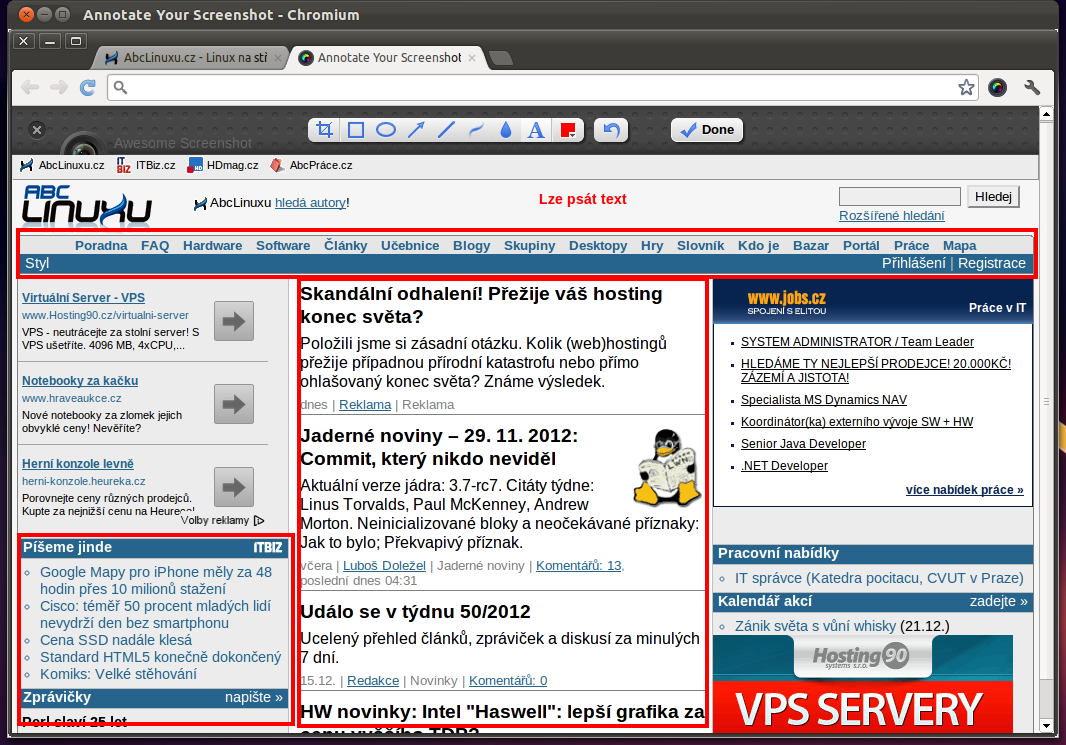The width and height of the screenshot is (1066, 745).
Task: Bookmark this page with the star
Action: pyautogui.click(x=966, y=87)
